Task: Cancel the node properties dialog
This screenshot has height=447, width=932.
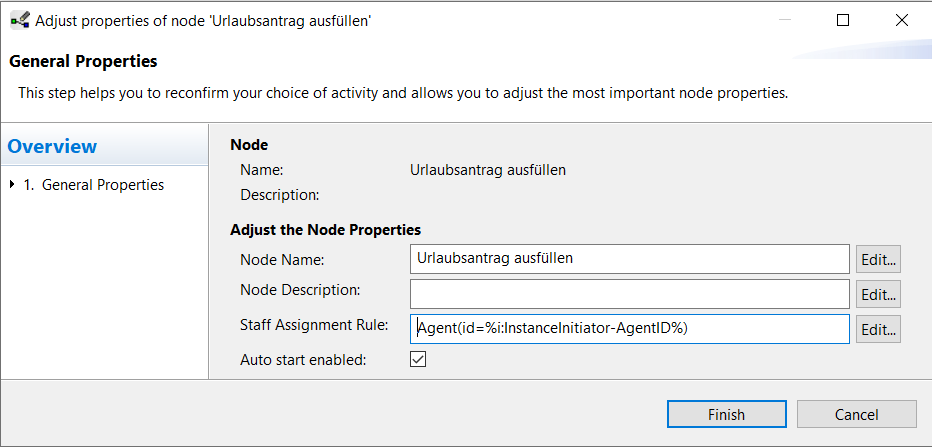Action: pos(857,414)
